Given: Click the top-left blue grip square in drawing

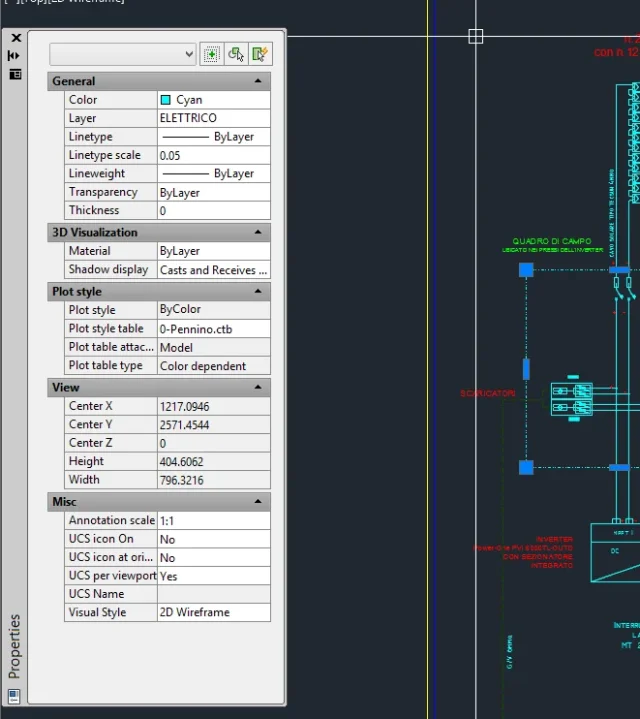Looking at the screenshot, I should click(526, 270).
